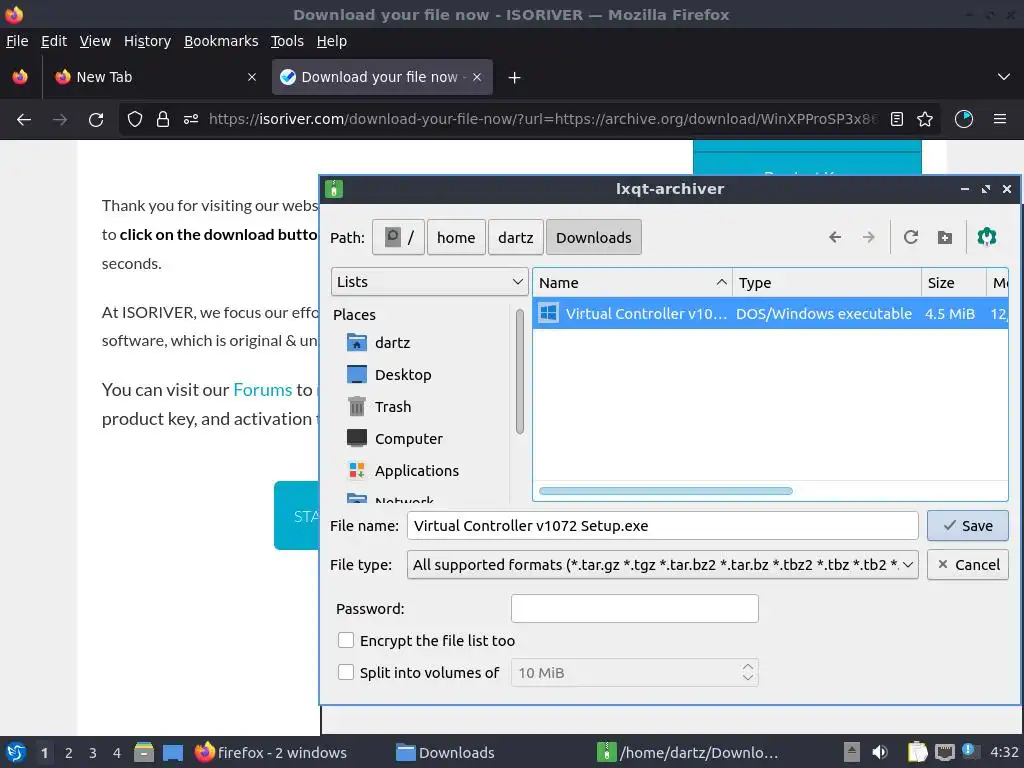Click the Downloads path breadcrumb button

(x=594, y=237)
